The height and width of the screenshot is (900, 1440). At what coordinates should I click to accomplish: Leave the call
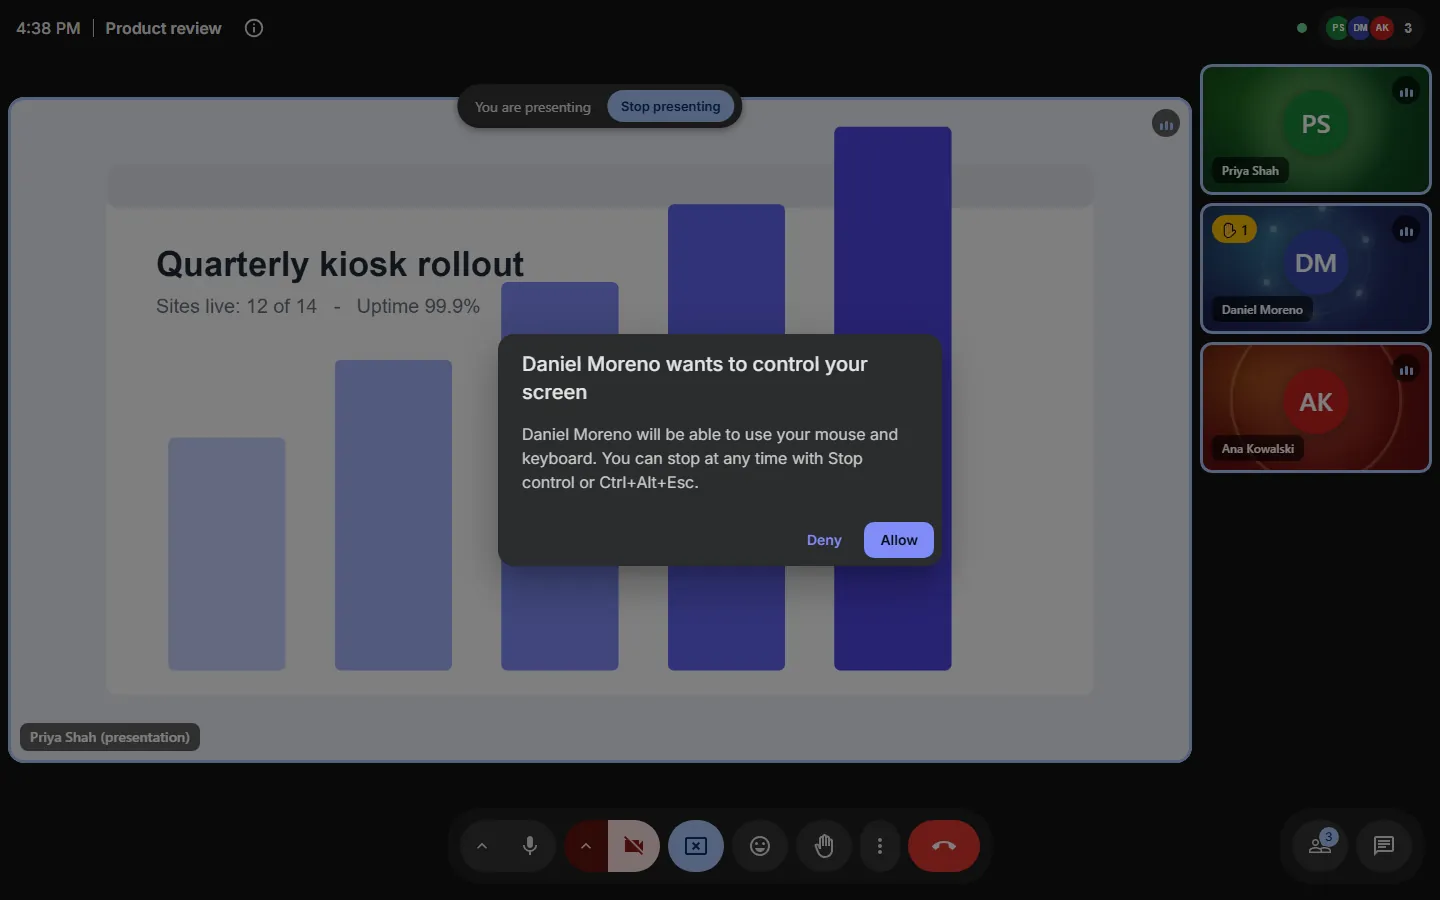[944, 846]
